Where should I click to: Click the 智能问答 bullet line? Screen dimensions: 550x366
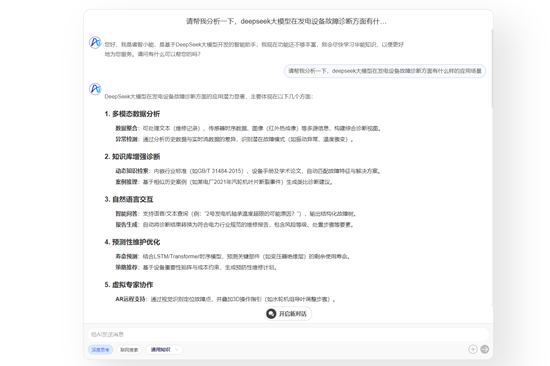[x=236, y=214]
